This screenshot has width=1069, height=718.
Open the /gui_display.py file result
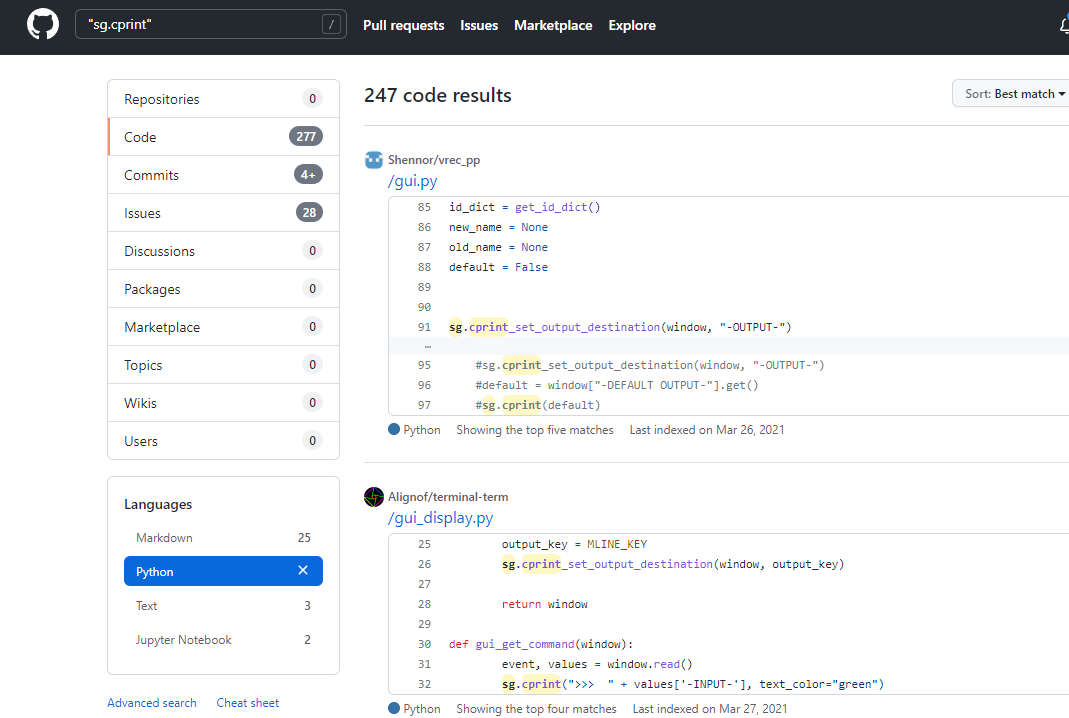point(440,518)
